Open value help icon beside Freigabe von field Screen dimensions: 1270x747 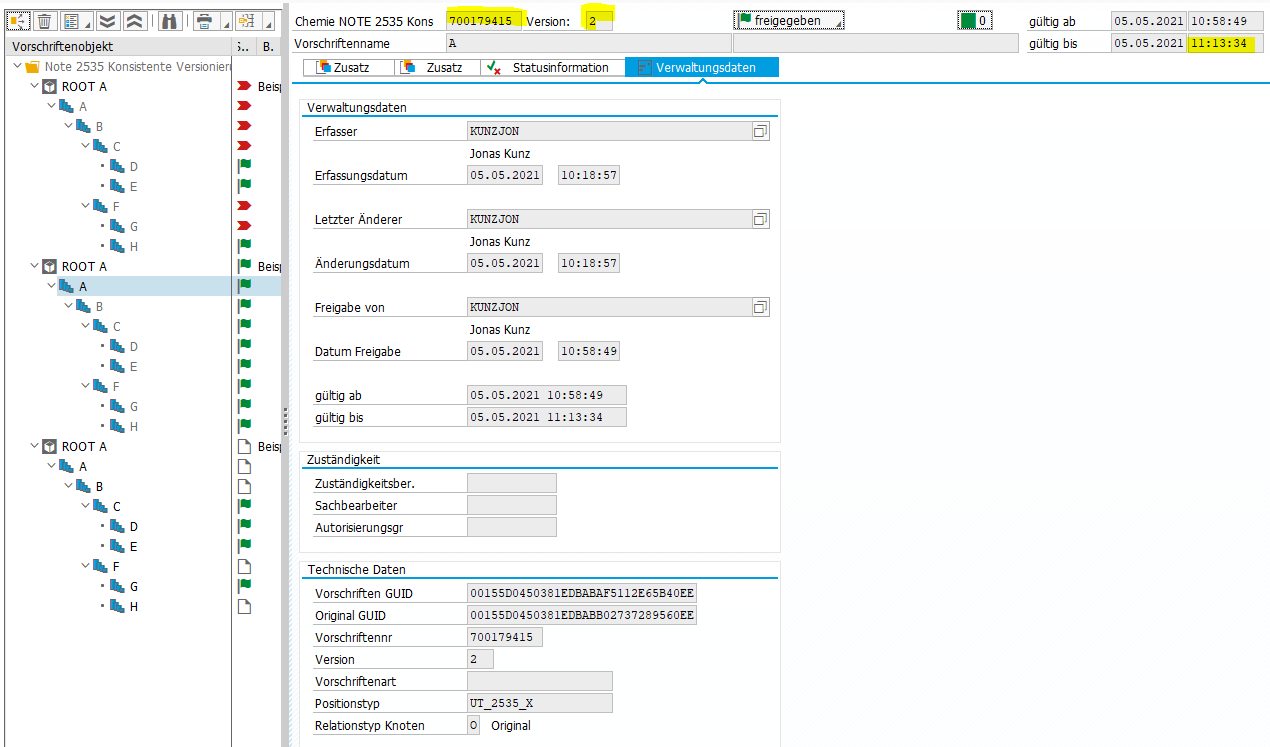[x=760, y=308]
